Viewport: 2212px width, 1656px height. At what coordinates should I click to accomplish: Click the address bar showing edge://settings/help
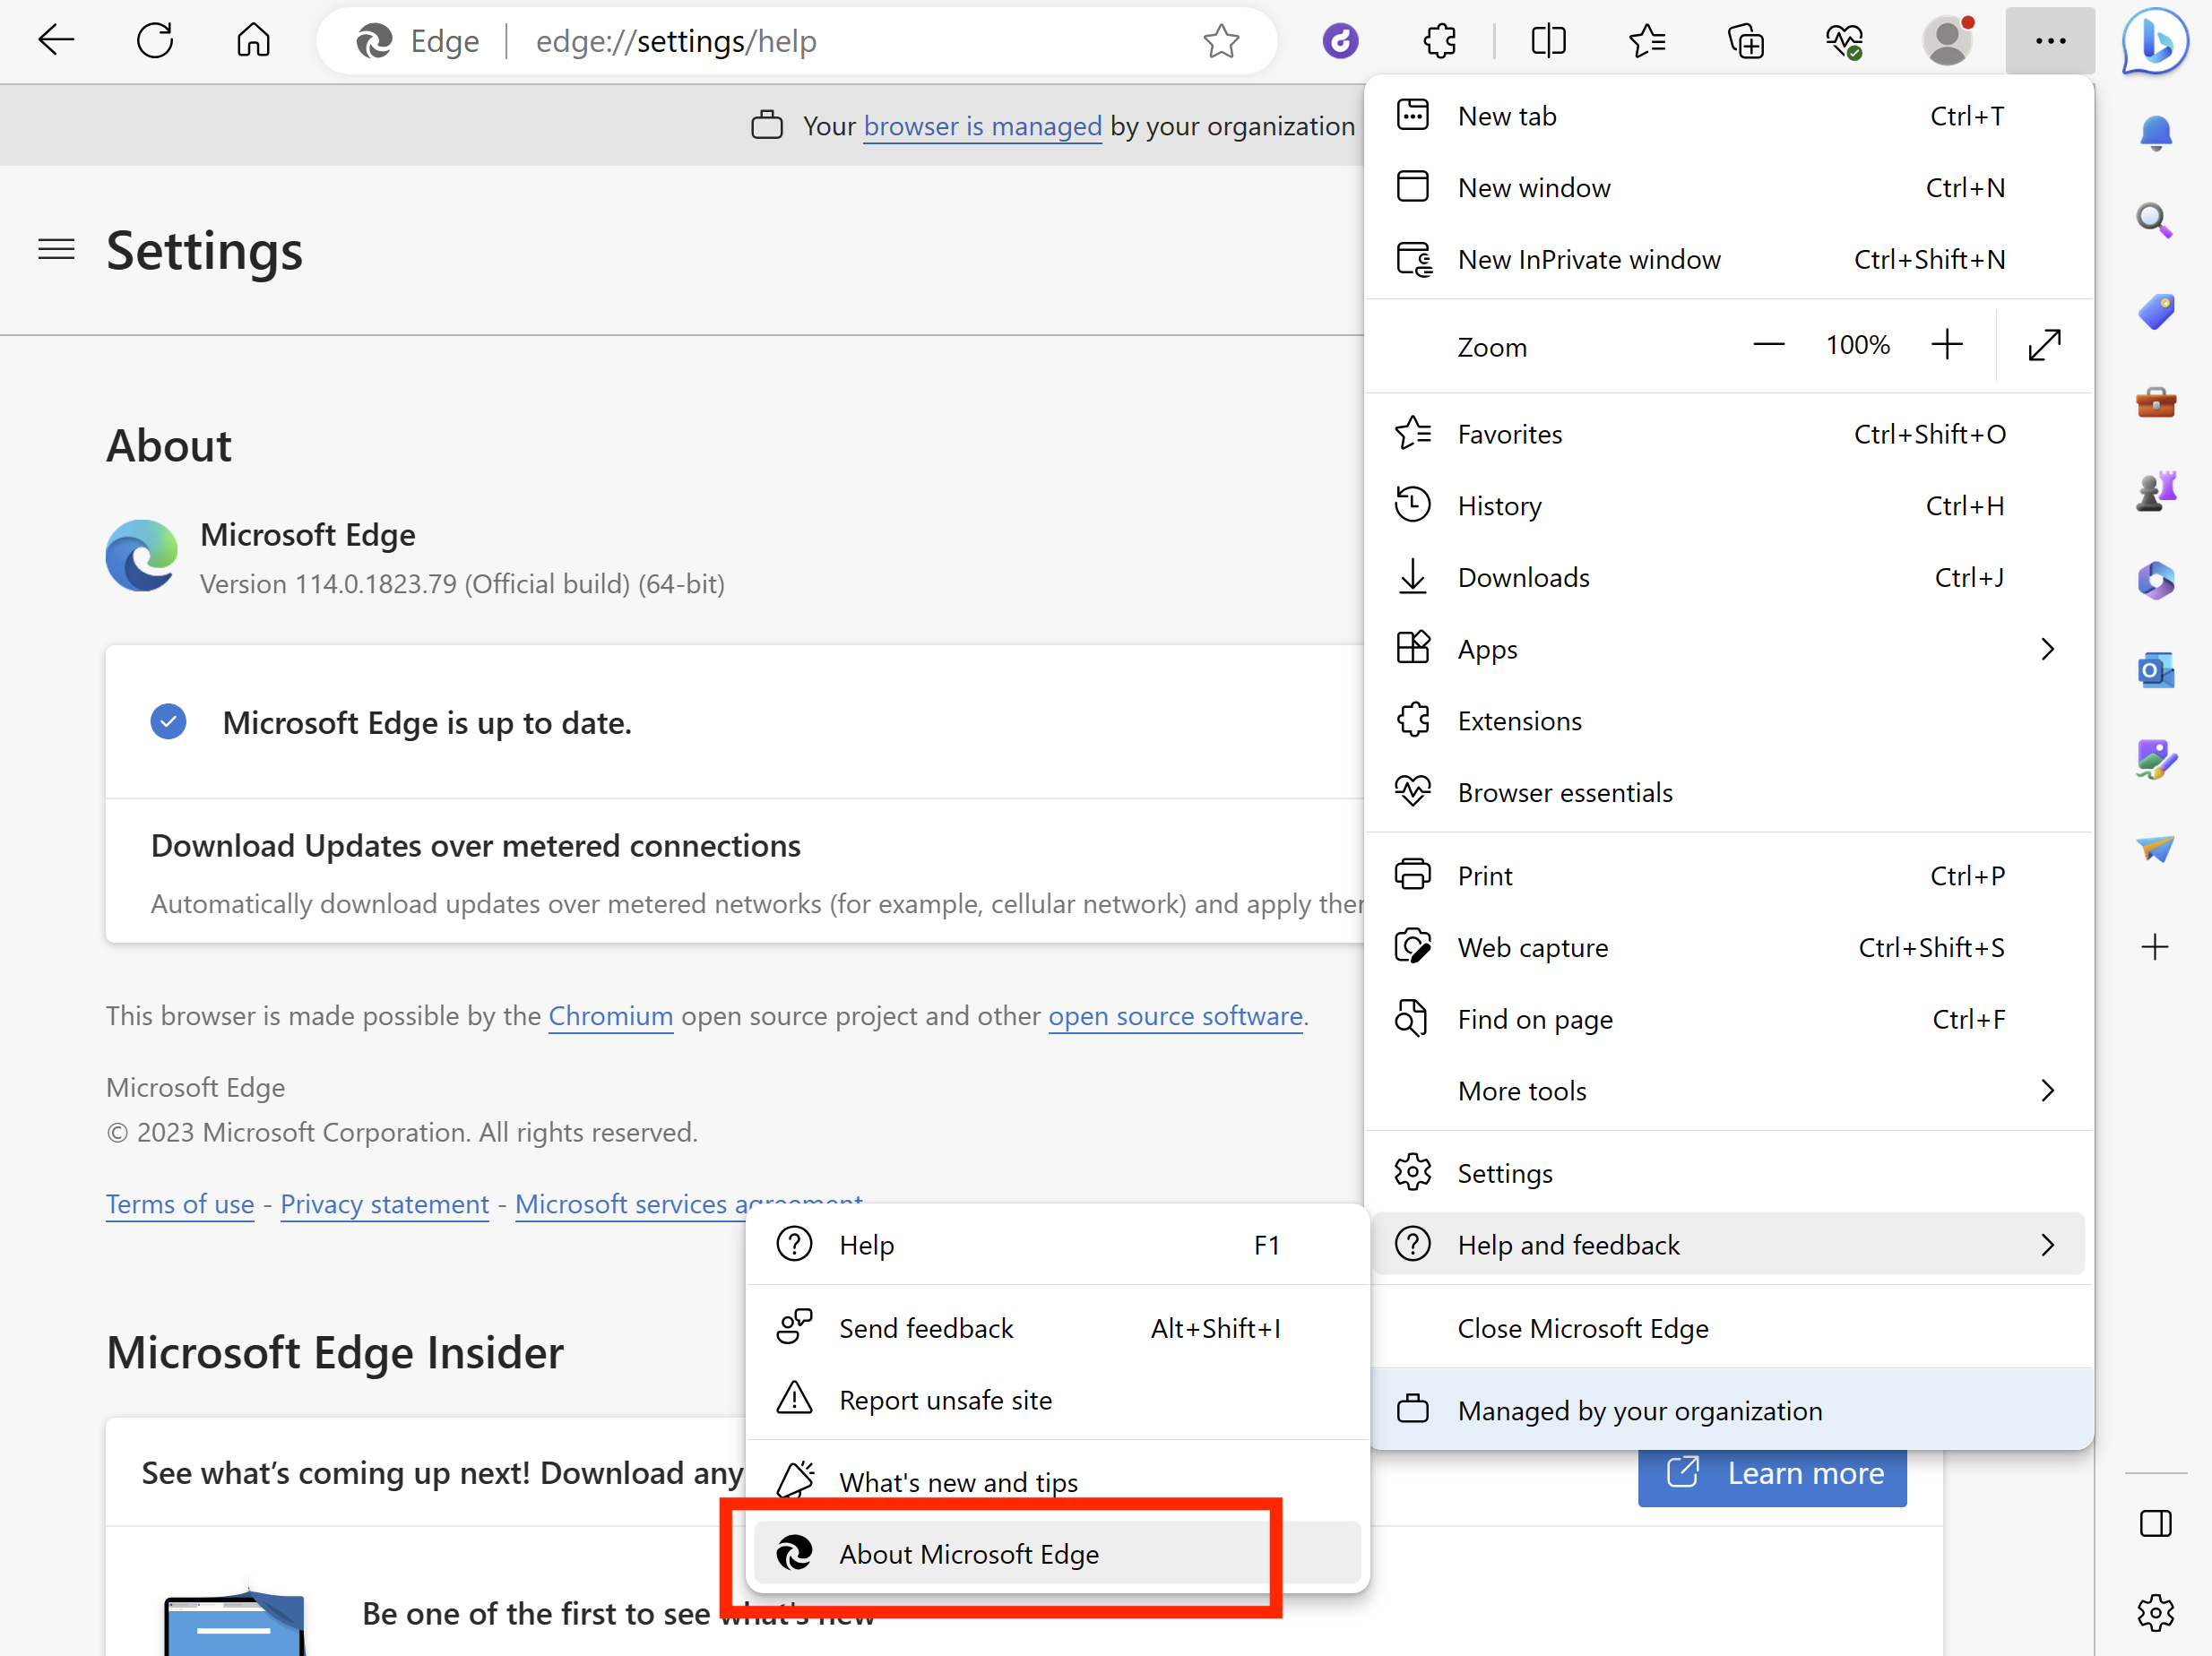coord(796,41)
